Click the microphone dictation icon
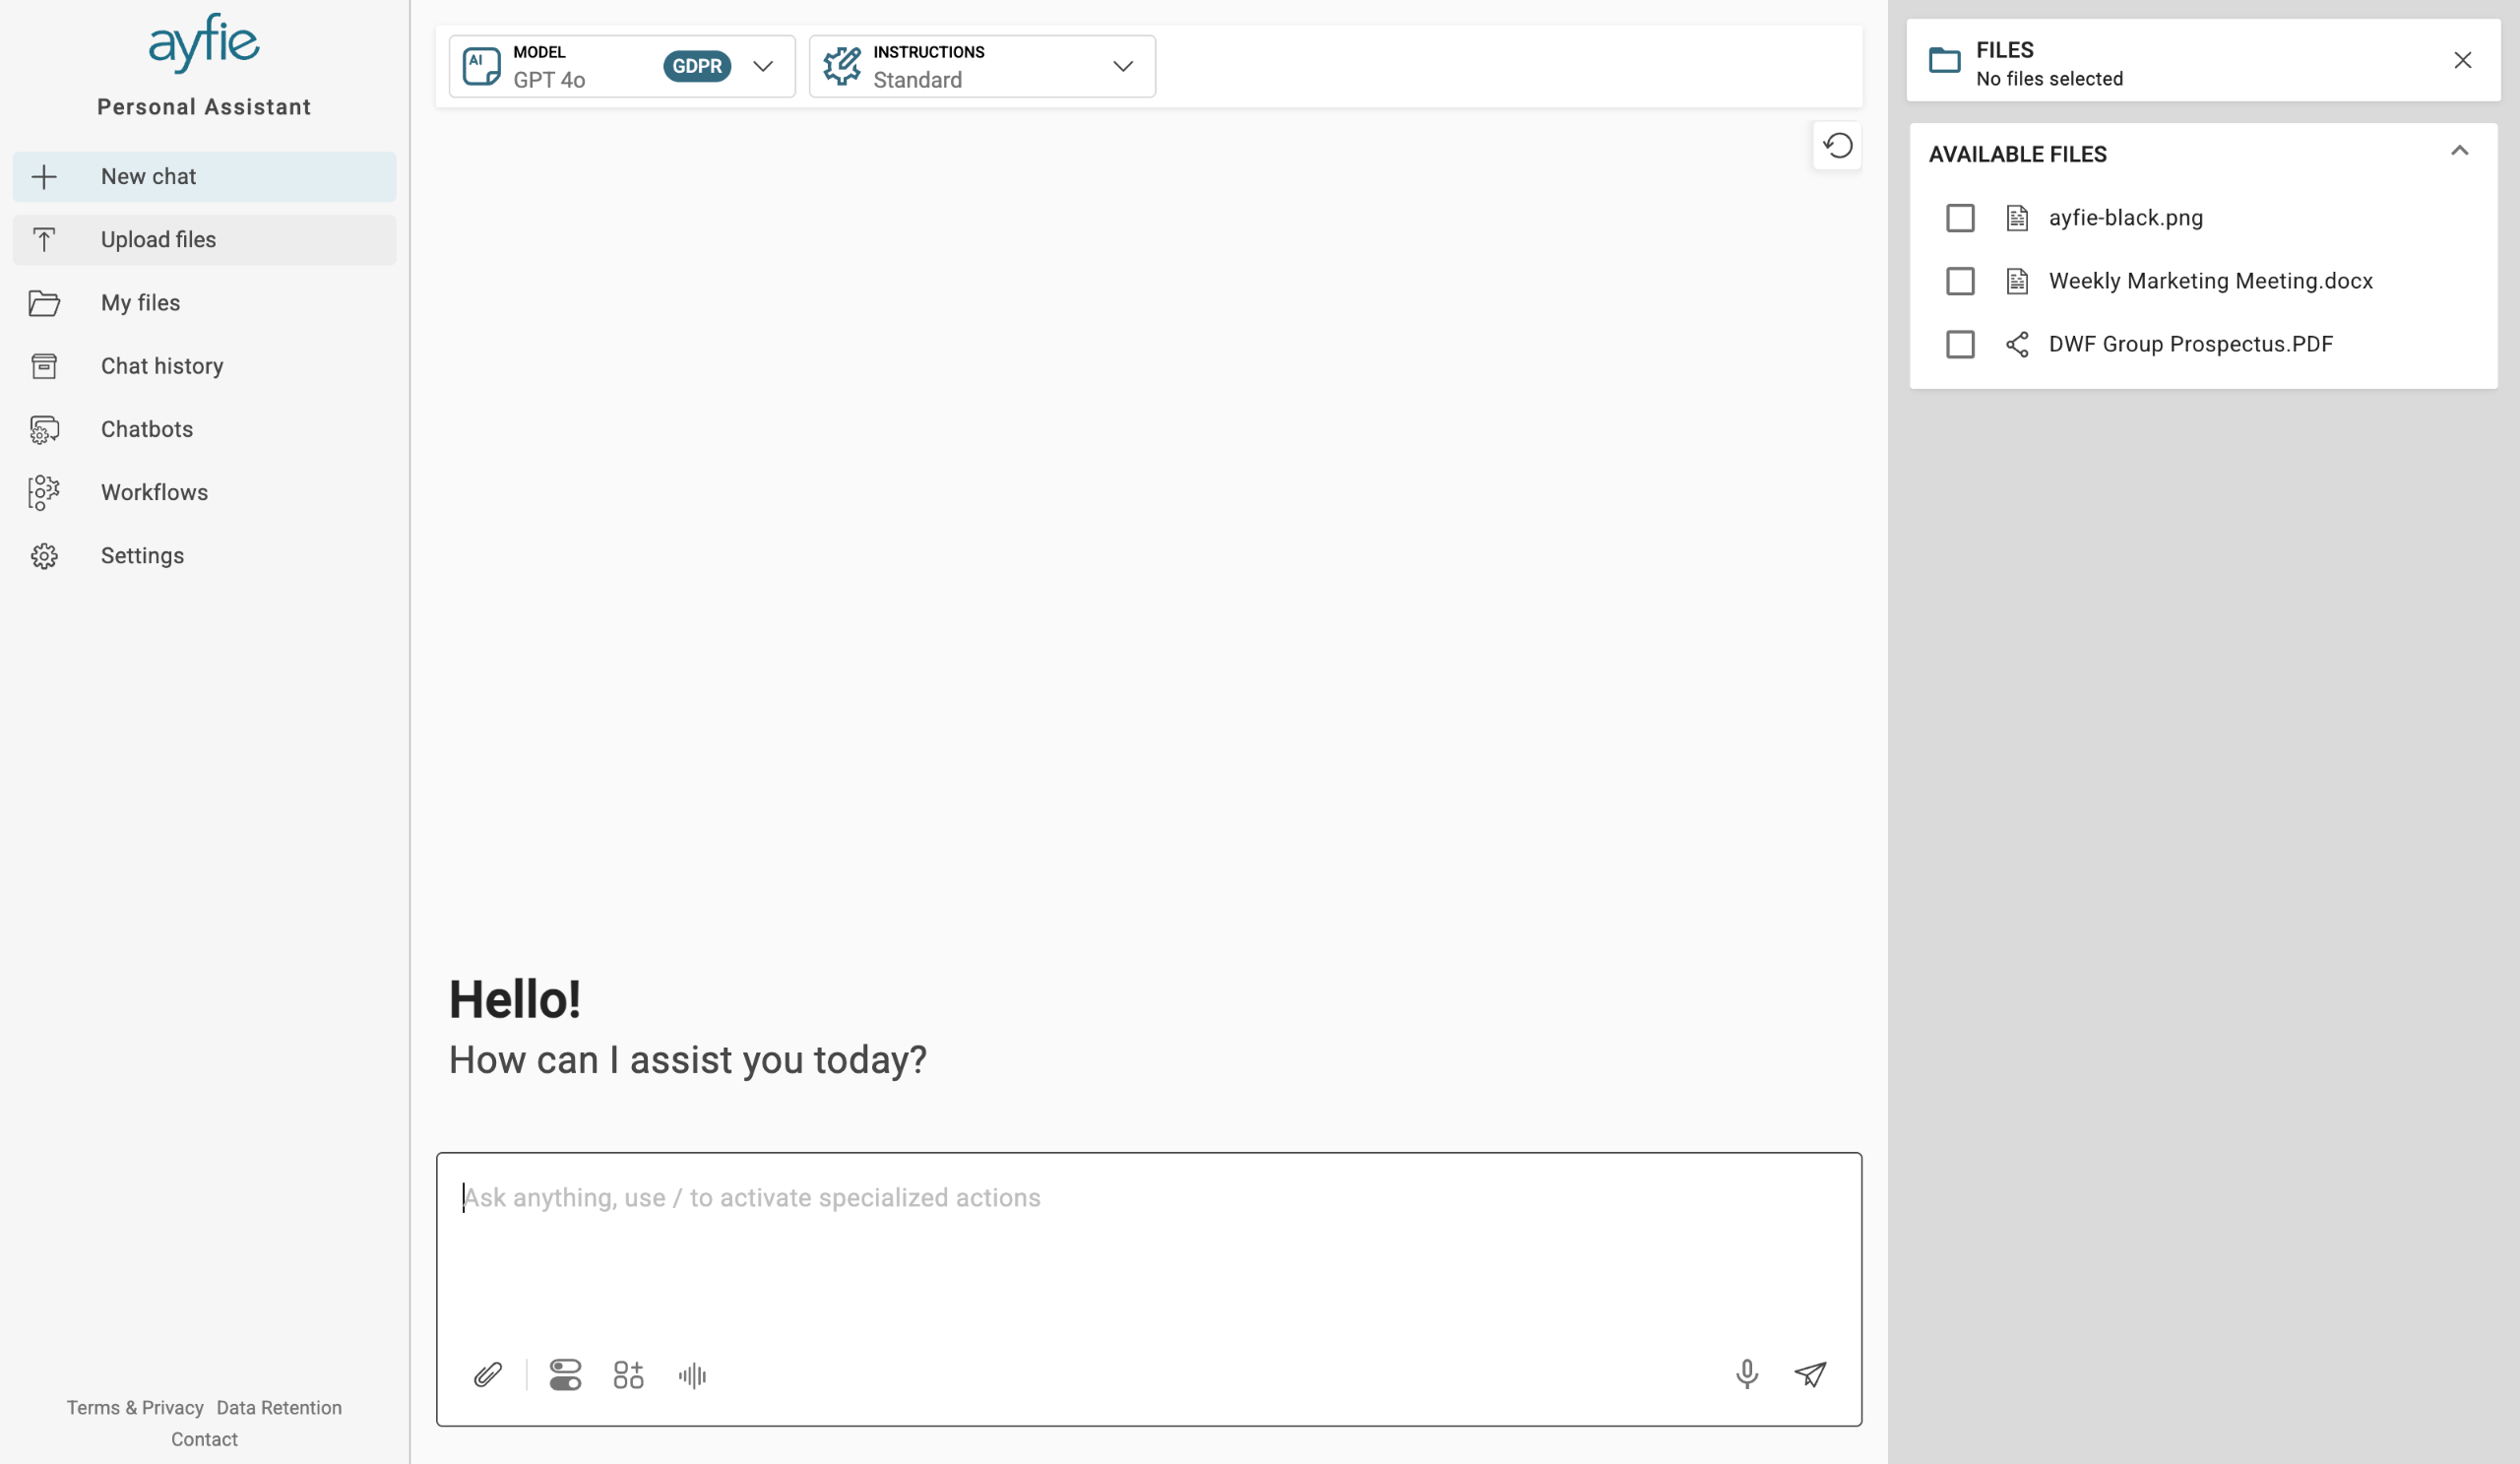Screen dimensions: 2520x1464 pyautogui.click(x=1746, y=1374)
